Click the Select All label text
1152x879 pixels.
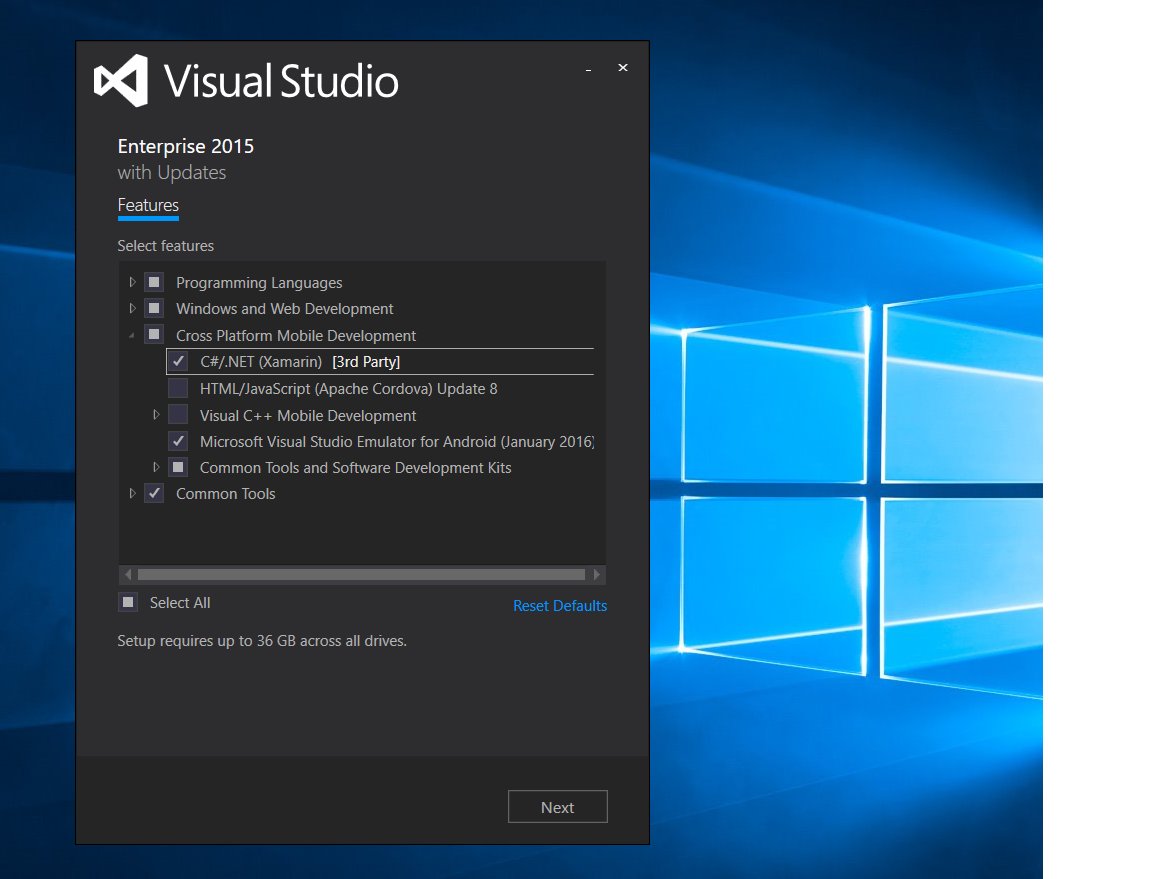[180, 603]
